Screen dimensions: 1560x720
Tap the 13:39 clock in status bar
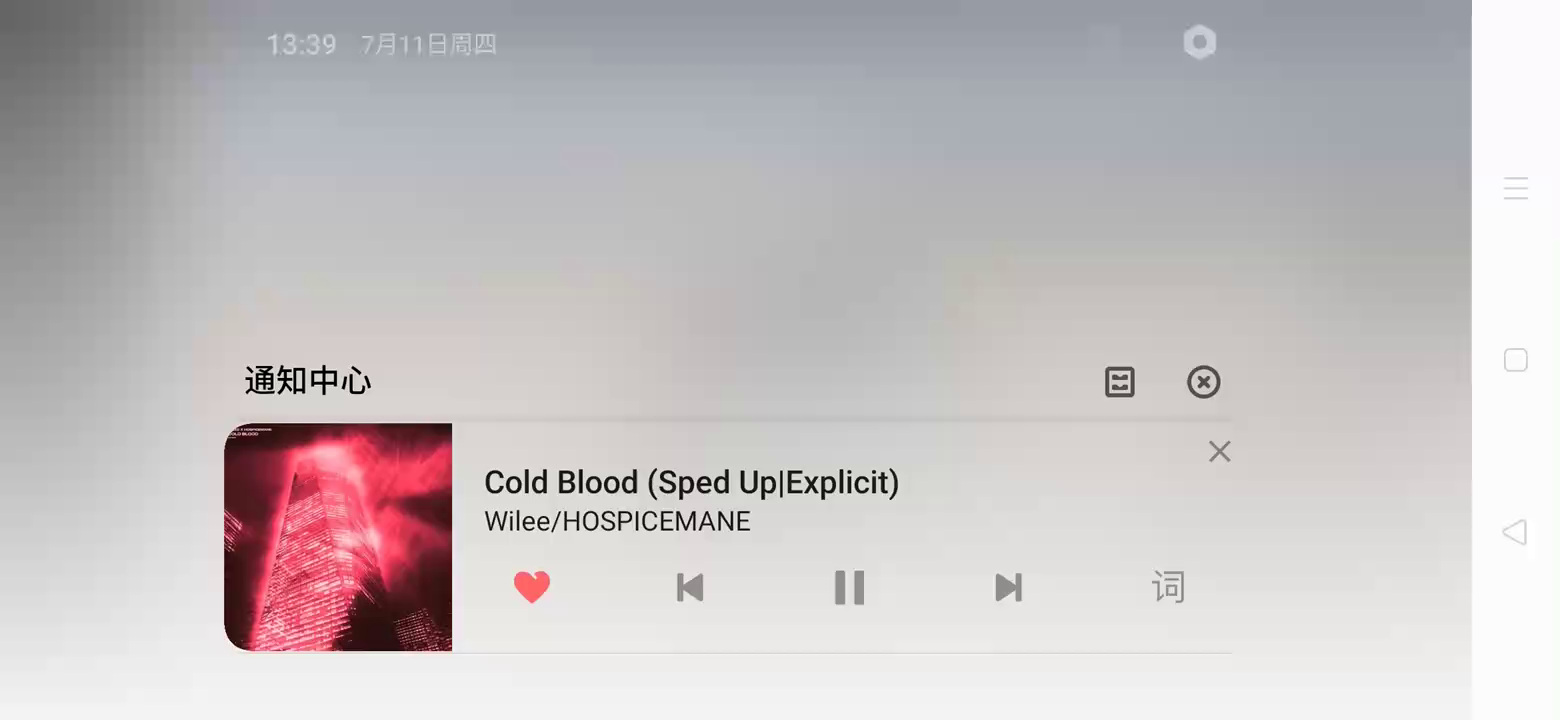coord(301,44)
